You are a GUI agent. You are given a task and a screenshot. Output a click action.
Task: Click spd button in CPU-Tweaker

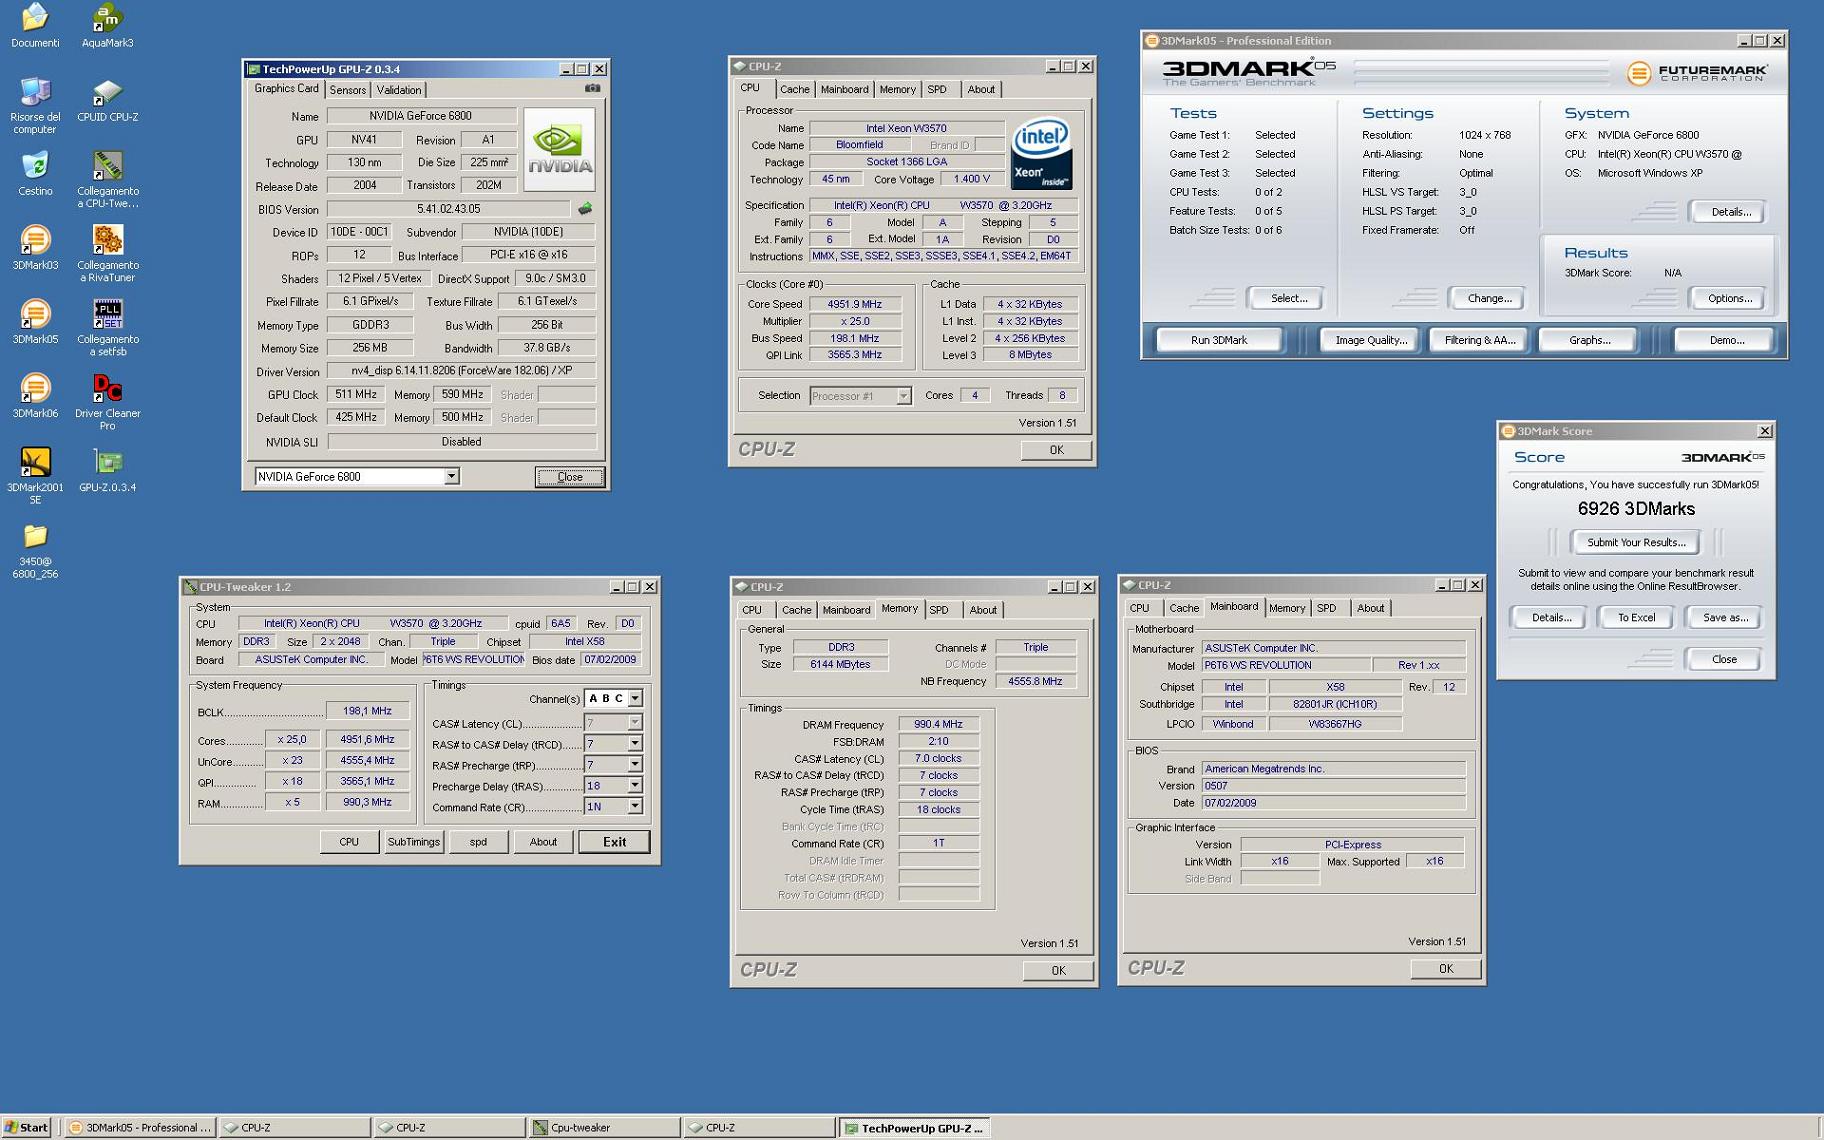point(478,842)
